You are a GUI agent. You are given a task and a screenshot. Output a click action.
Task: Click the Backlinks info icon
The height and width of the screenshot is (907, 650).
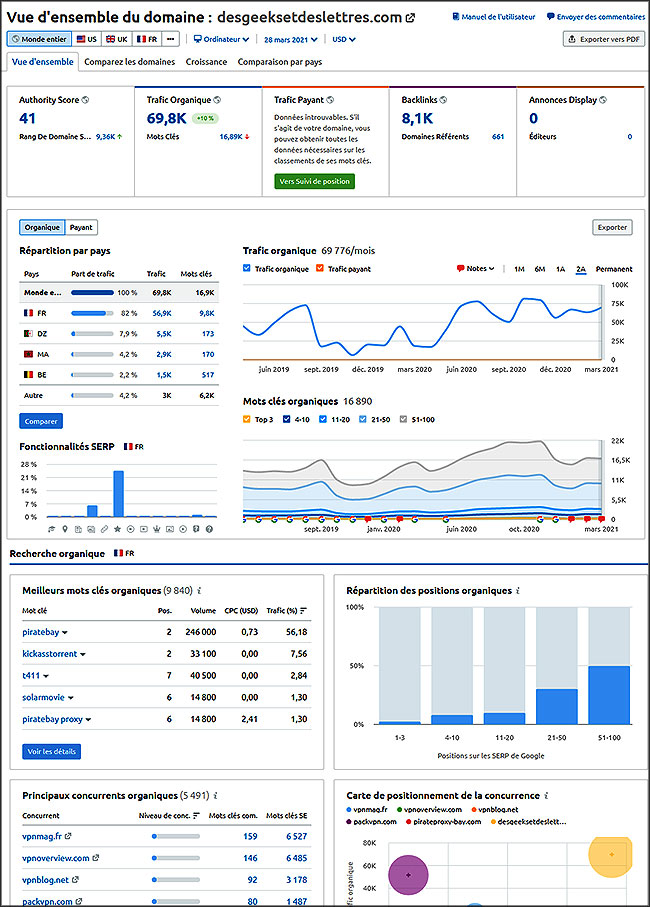[444, 100]
